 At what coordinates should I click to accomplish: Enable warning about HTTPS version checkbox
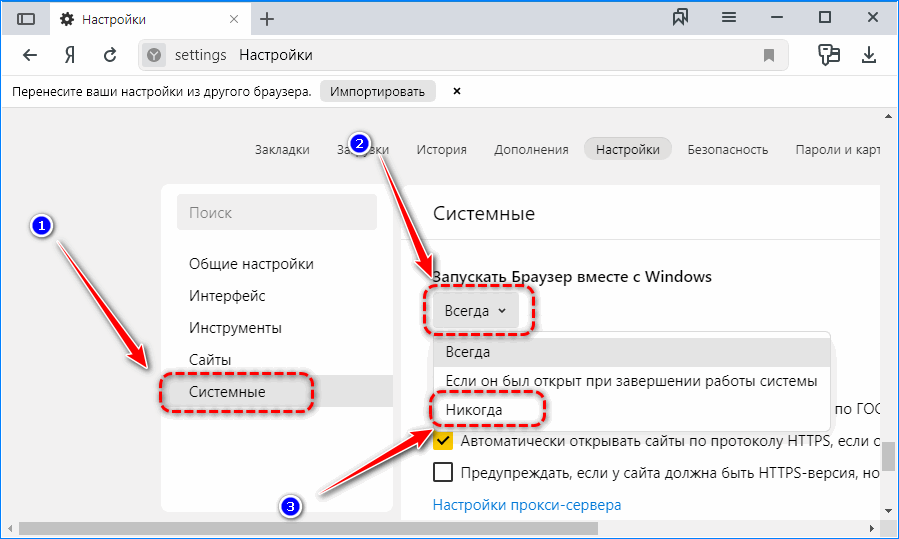pyautogui.click(x=443, y=472)
